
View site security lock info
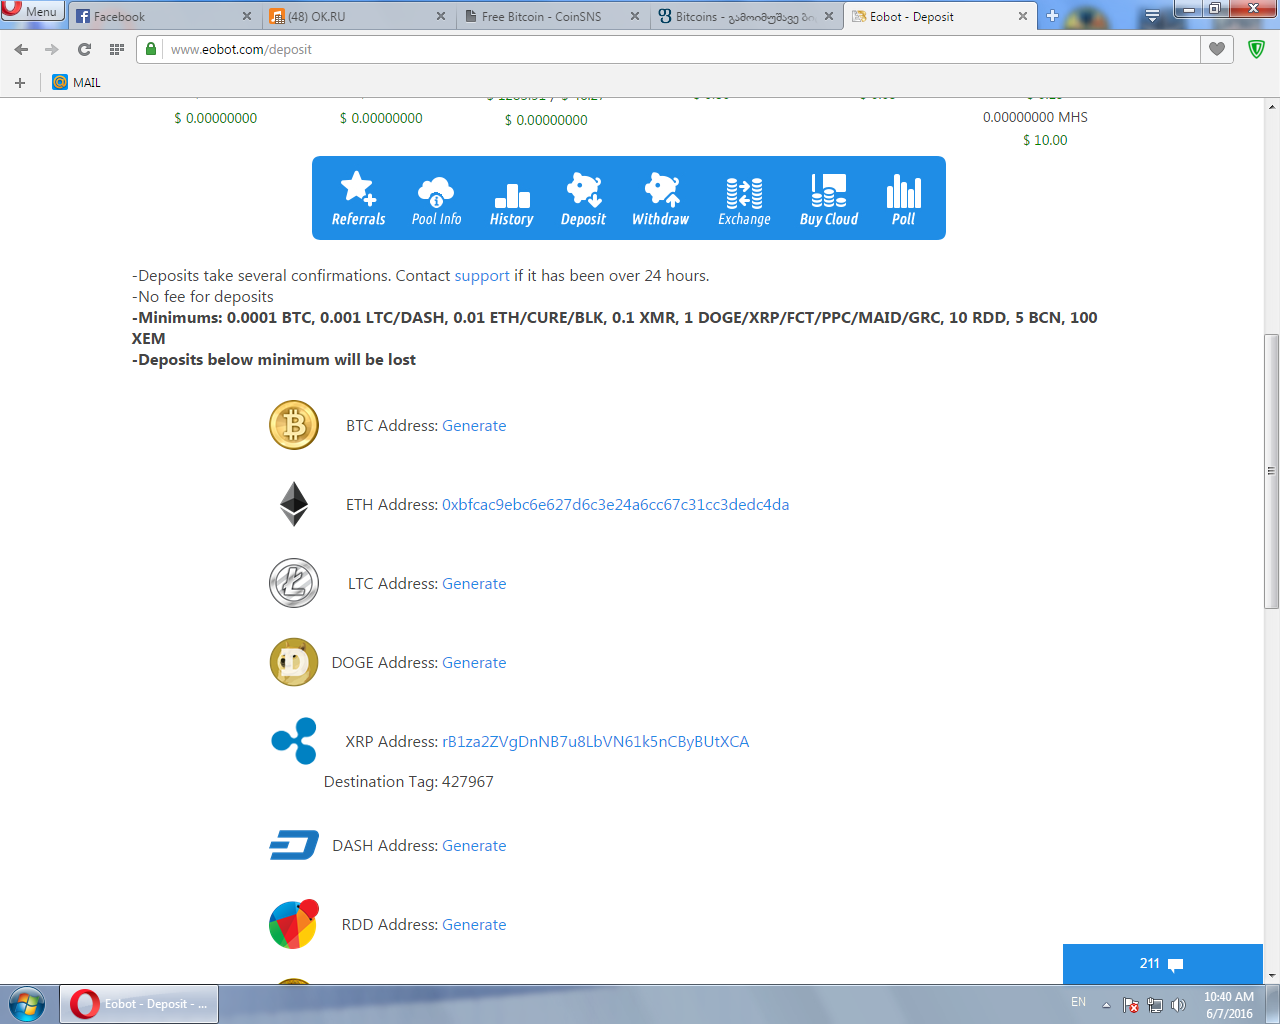click(x=150, y=49)
